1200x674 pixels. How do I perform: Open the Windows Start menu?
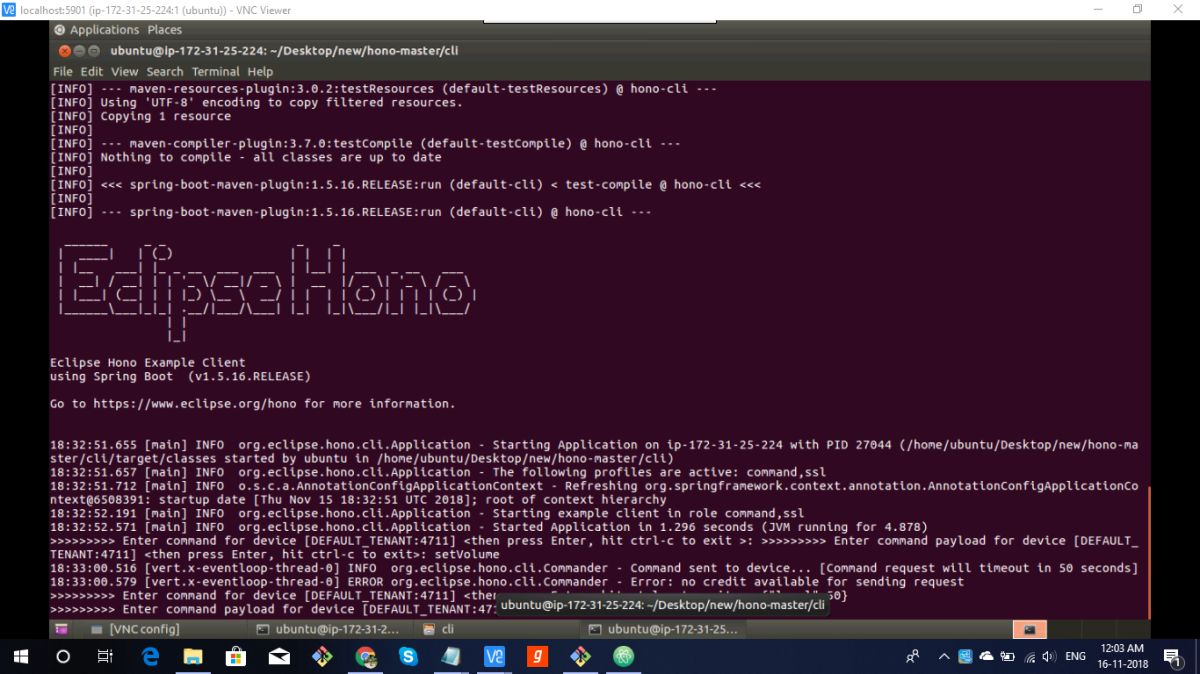[x=21, y=657]
